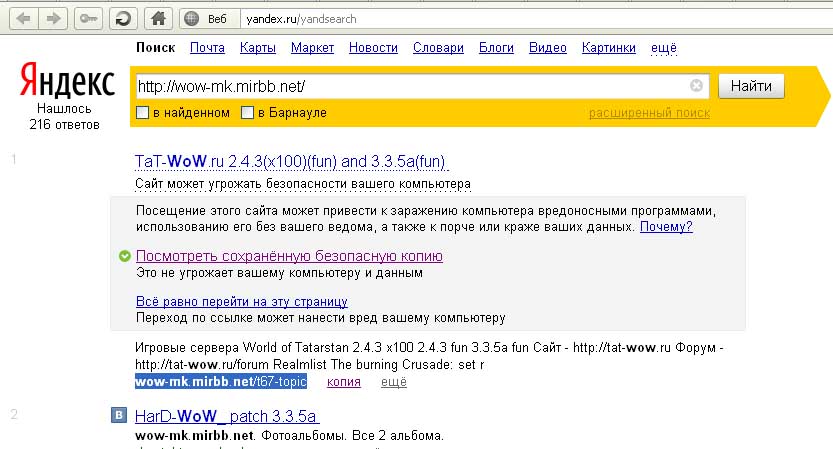Open the HarD-WoW_ patch 3.3.5a result
Image resolution: width=833 pixels, height=449 pixels.
(226, 416)
